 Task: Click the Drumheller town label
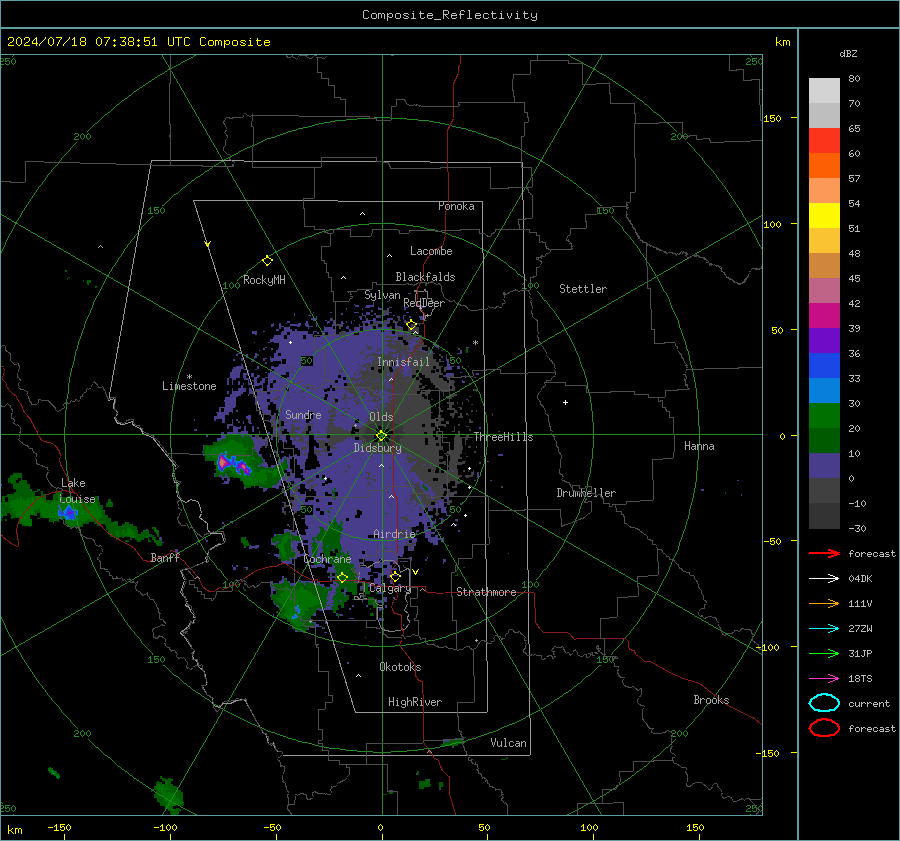coord(586,493)
